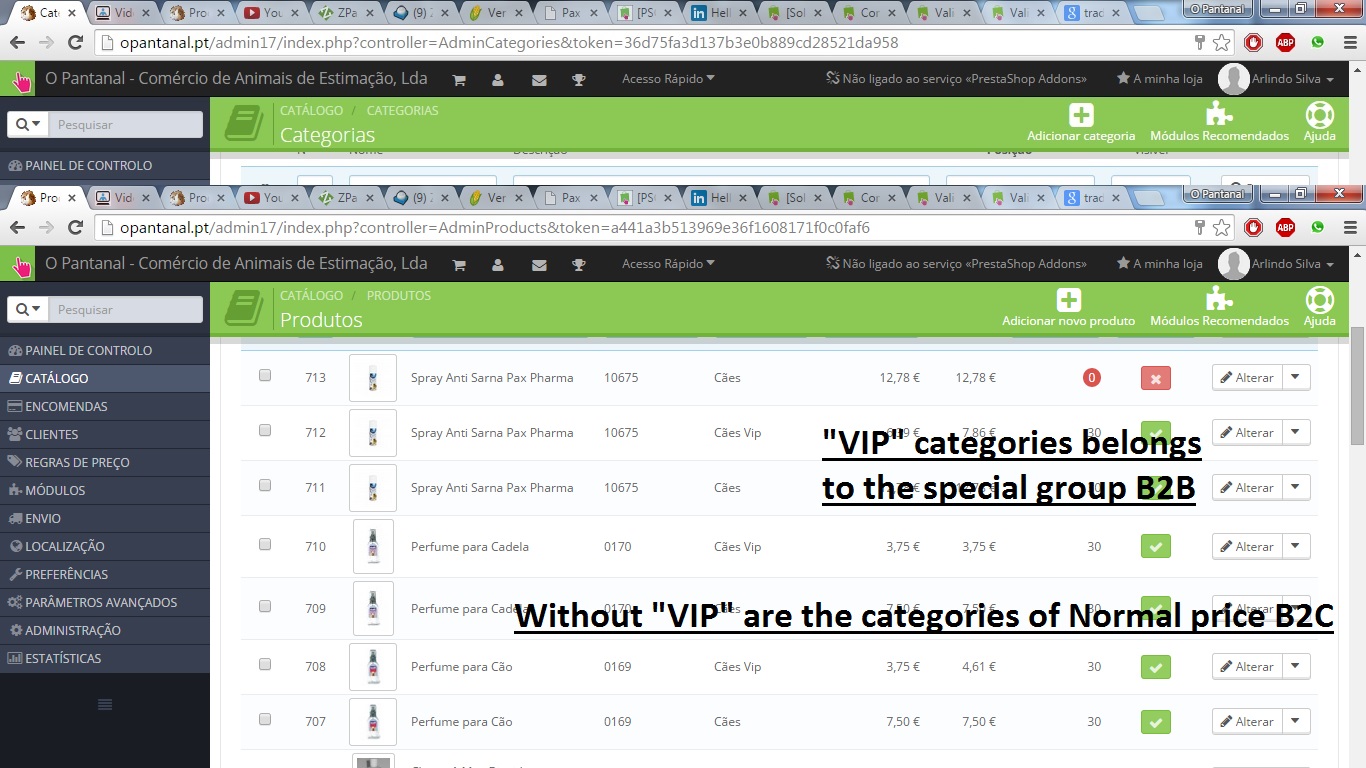Click trophy icon in Categorias window header
This screenshot has width=1366, height=768.
pos(578,80)
